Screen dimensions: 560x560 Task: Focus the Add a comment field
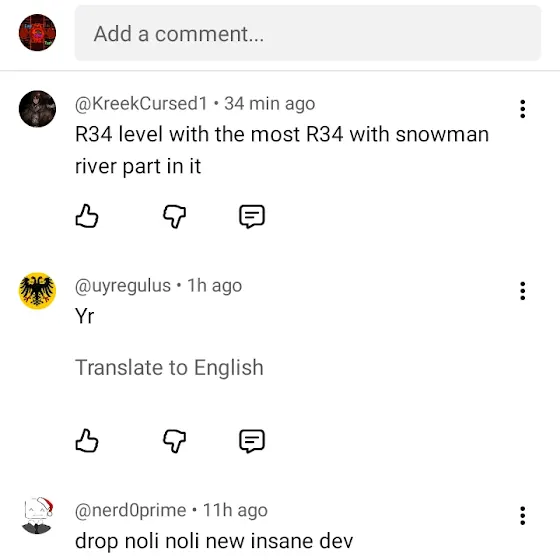[x=308, y=33]
